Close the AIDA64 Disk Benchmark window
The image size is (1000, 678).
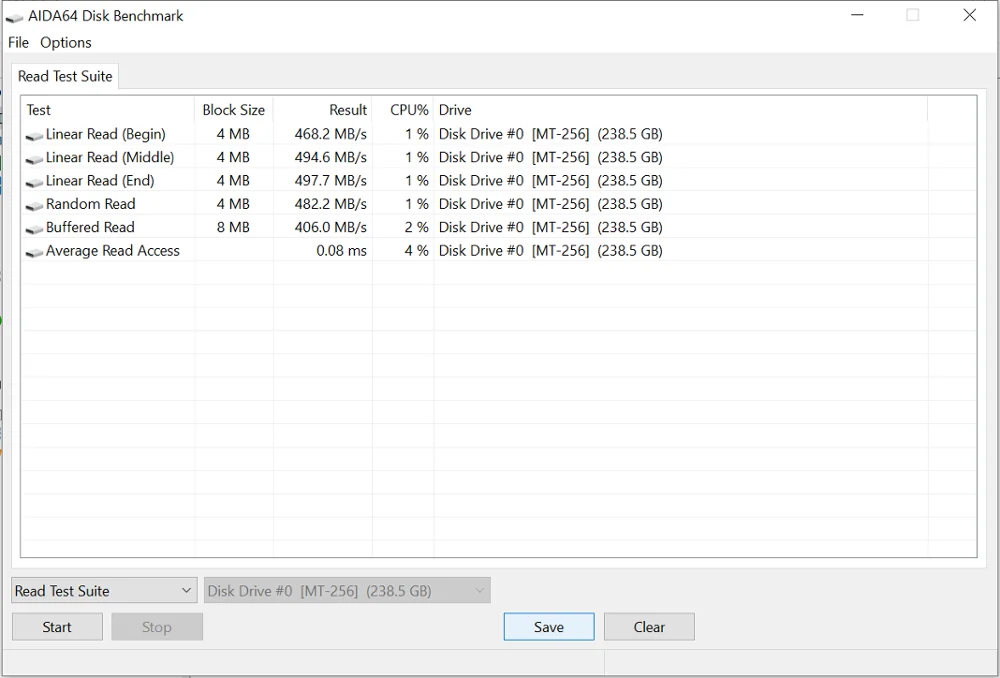pyautogui.click(x=969, y=15)
